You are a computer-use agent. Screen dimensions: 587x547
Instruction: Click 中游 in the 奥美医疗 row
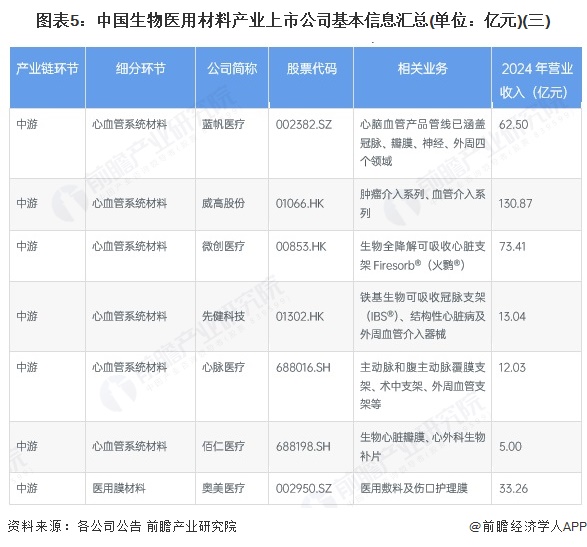pos(27,488)
